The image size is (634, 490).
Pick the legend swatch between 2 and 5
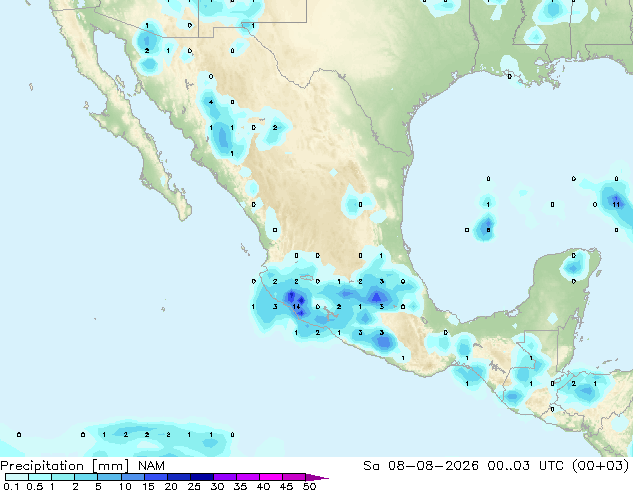(86, 477)
